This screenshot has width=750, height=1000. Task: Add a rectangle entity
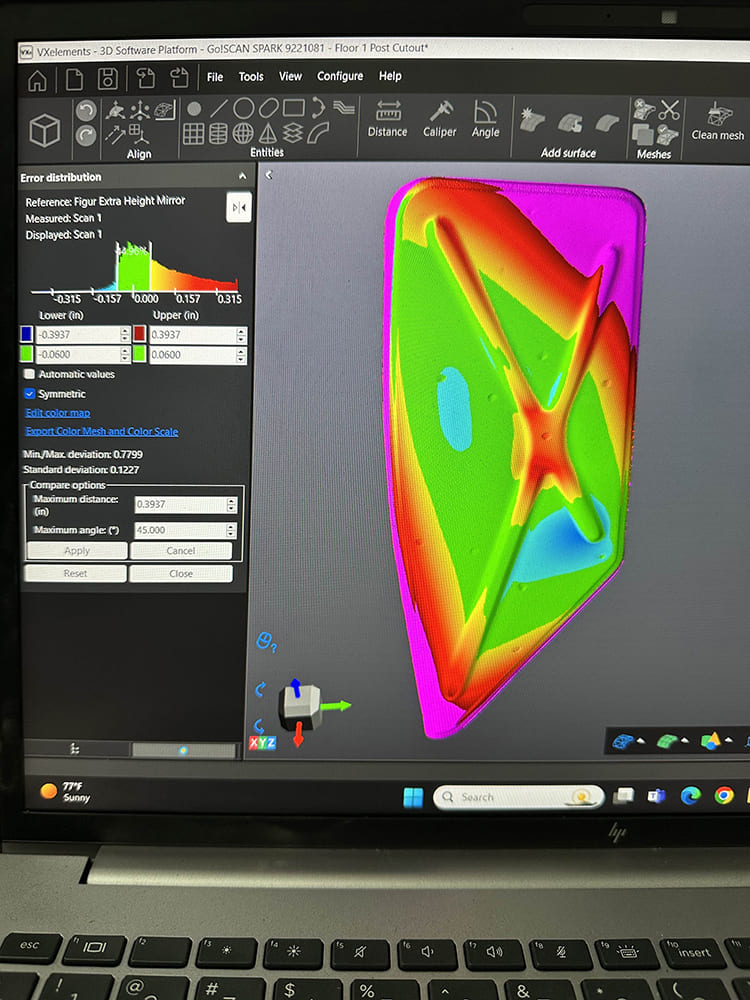(x=293, y=107)
